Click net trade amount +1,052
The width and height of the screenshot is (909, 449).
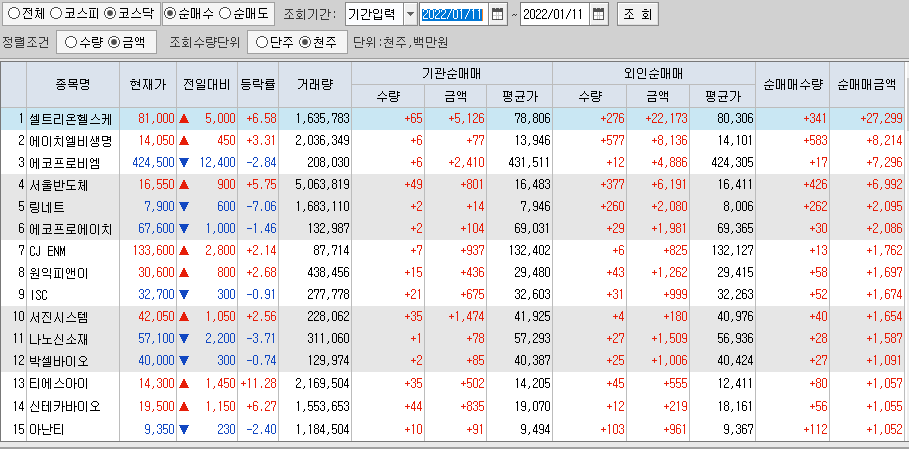(x=884, y=429)
